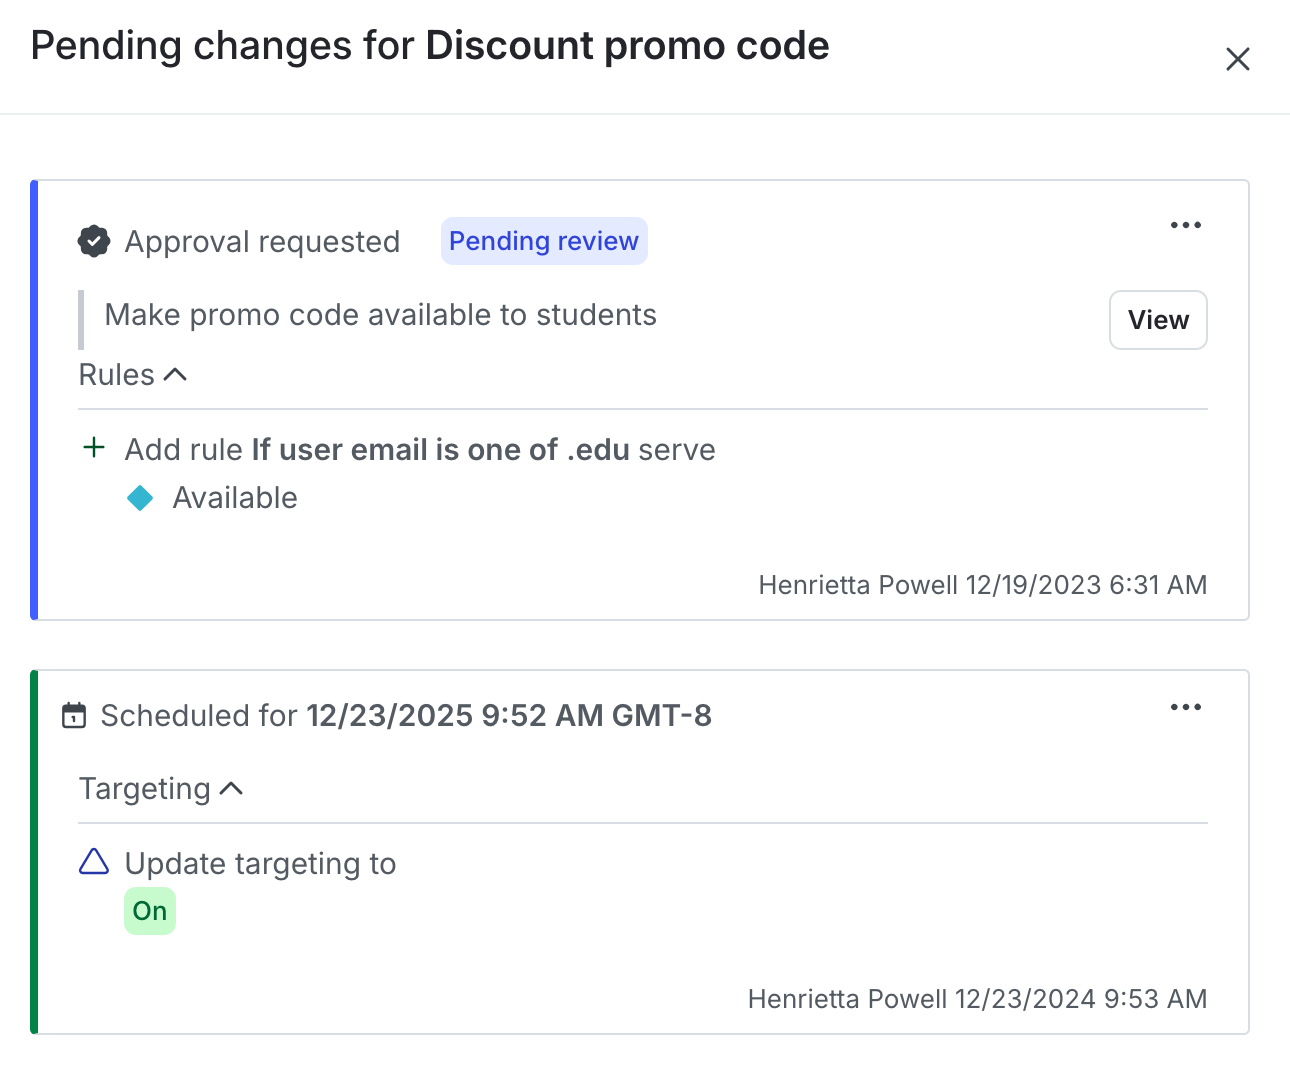The image size is (1290, 1068).
Task: Click Henrietta Powell 12/19/2023 timestamp
Action: [982, 585]
